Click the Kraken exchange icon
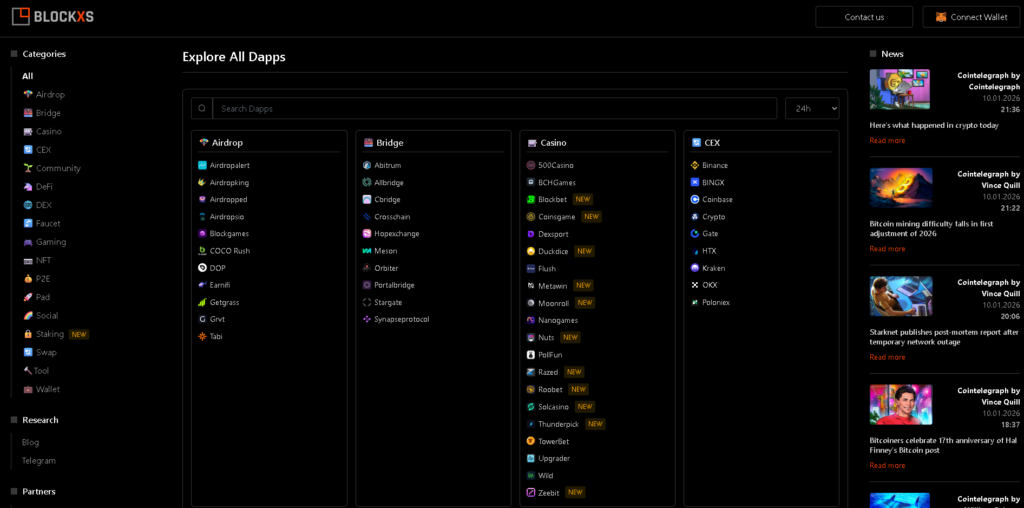This screenshot has height=508, width=1024. click(x=695, y=268)
